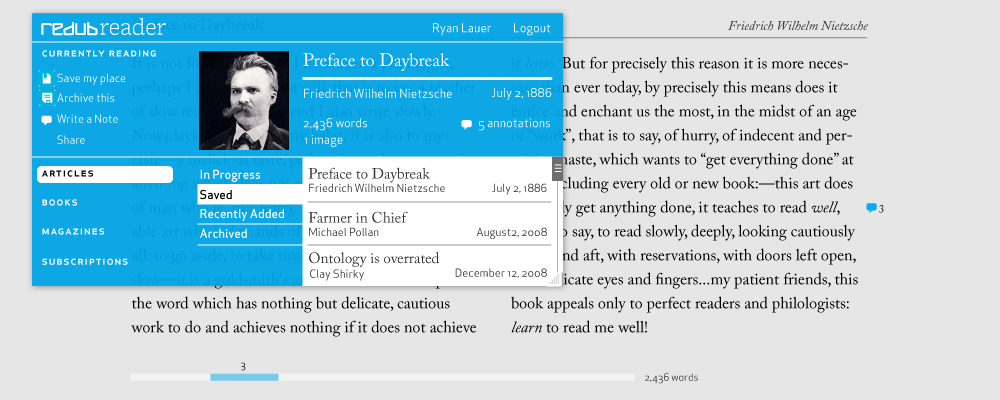Click the 2,436 words label beside progress bar
Image resolution: width=1000 pixels, height=400 pixels.
click(671, 378)
